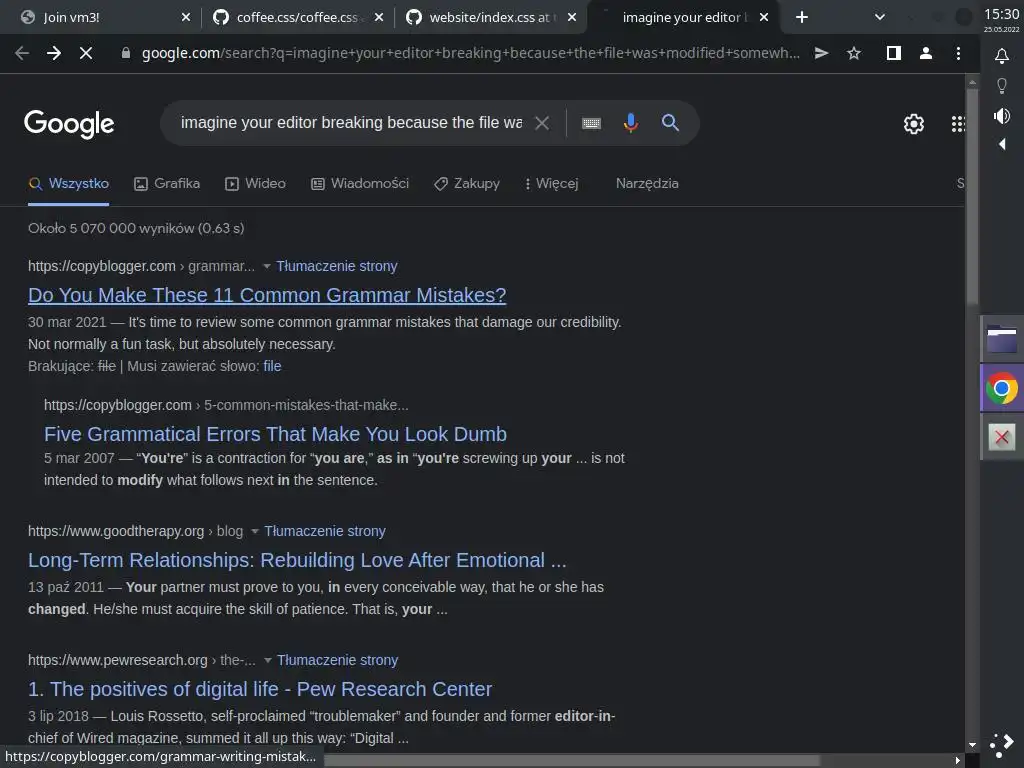
Task: Activate Chrome in the dock
Action: click(1002, 389)
